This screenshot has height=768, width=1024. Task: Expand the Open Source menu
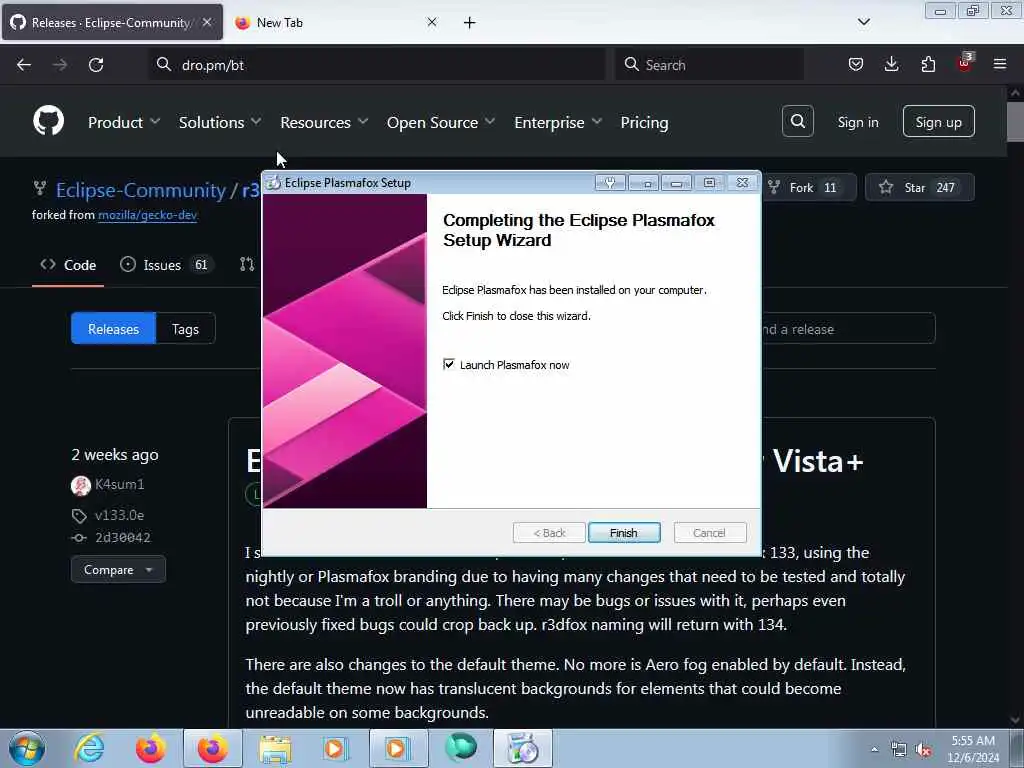click(441, 122)
